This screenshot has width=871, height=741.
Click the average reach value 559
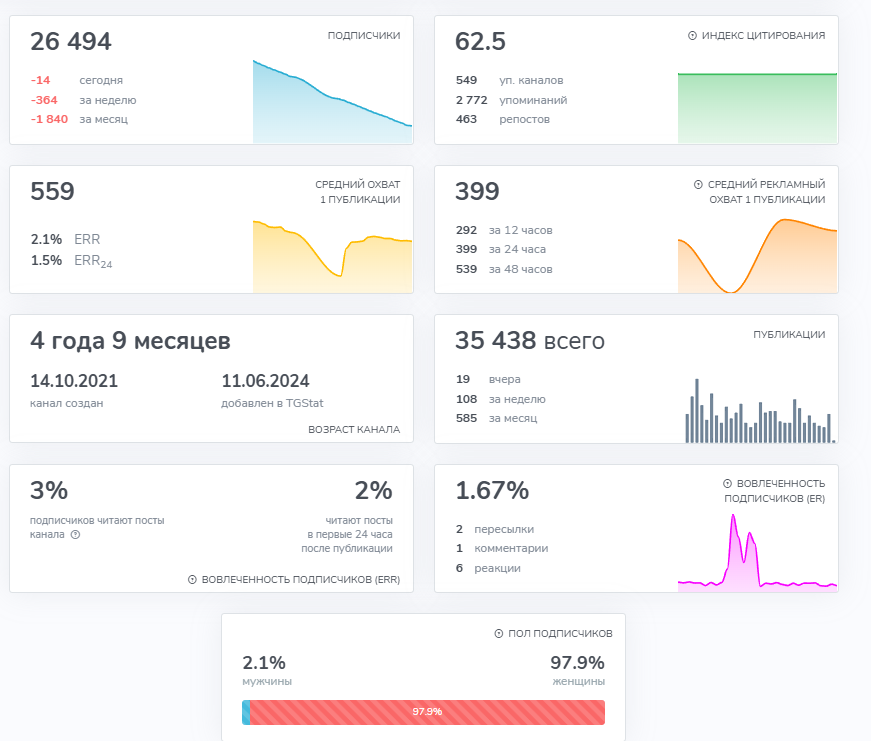coord(52,191)
